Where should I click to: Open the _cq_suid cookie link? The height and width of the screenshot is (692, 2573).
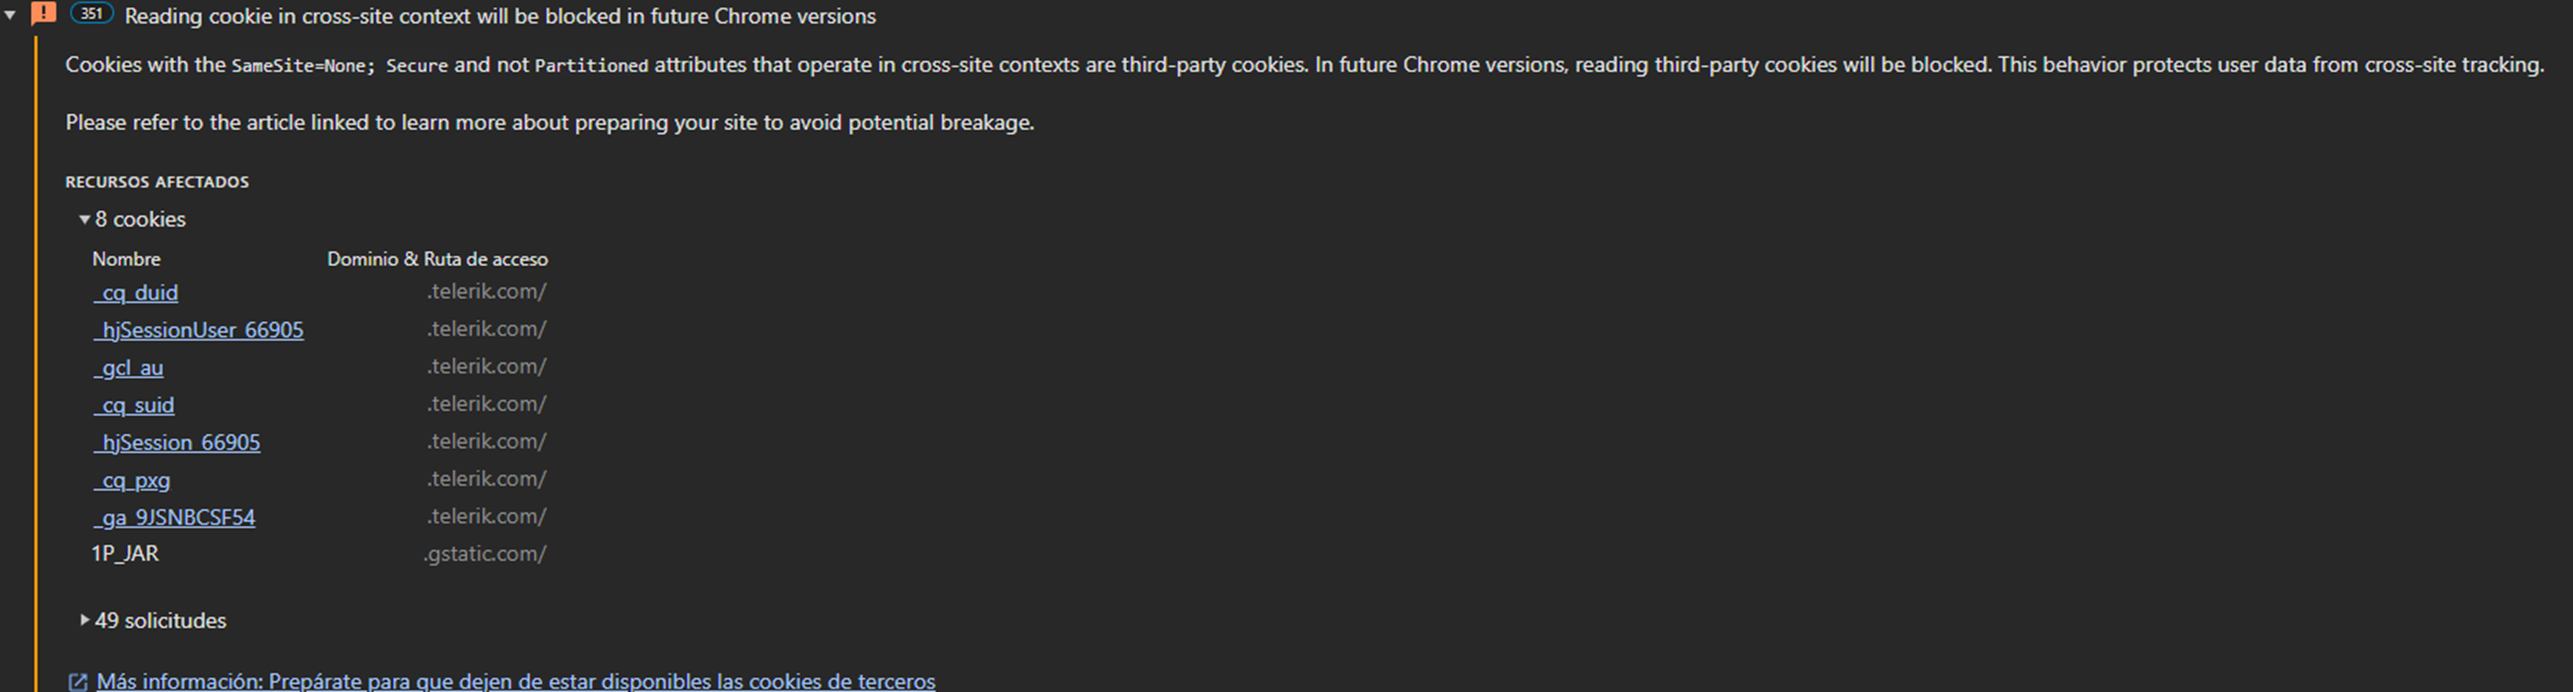[134, 405]
